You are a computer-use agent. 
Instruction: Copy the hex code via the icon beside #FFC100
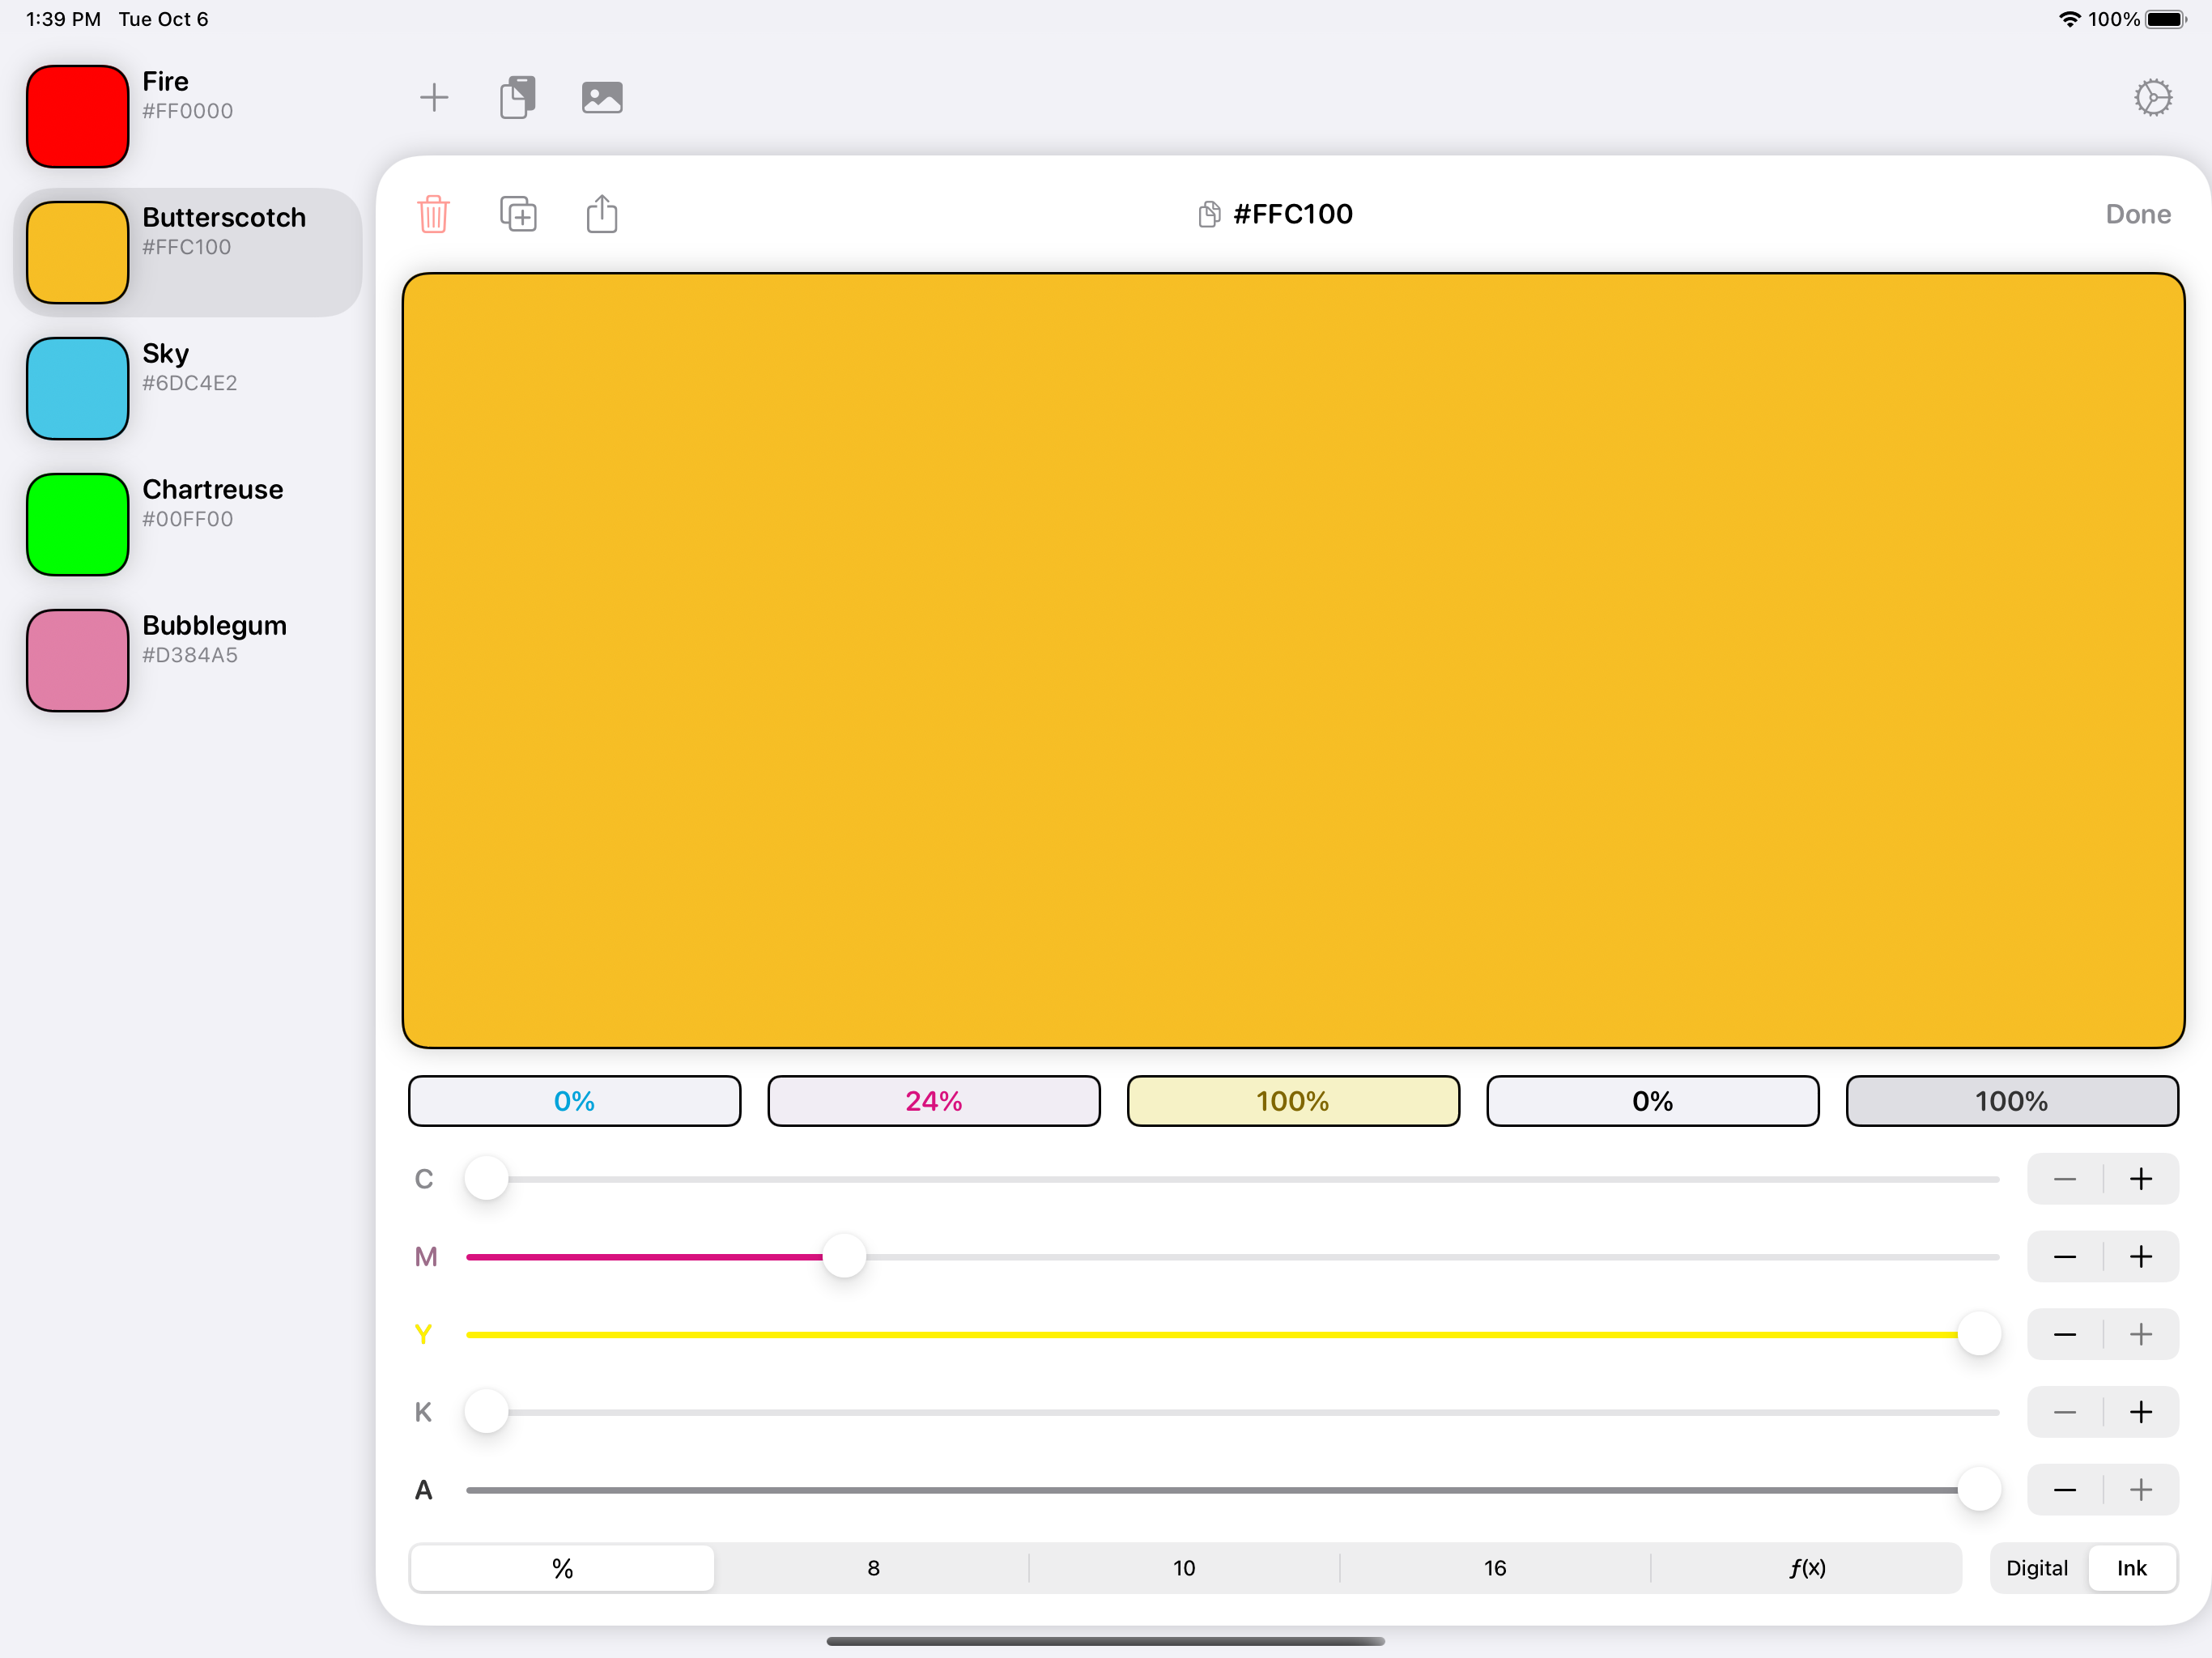coord(1209,214)
